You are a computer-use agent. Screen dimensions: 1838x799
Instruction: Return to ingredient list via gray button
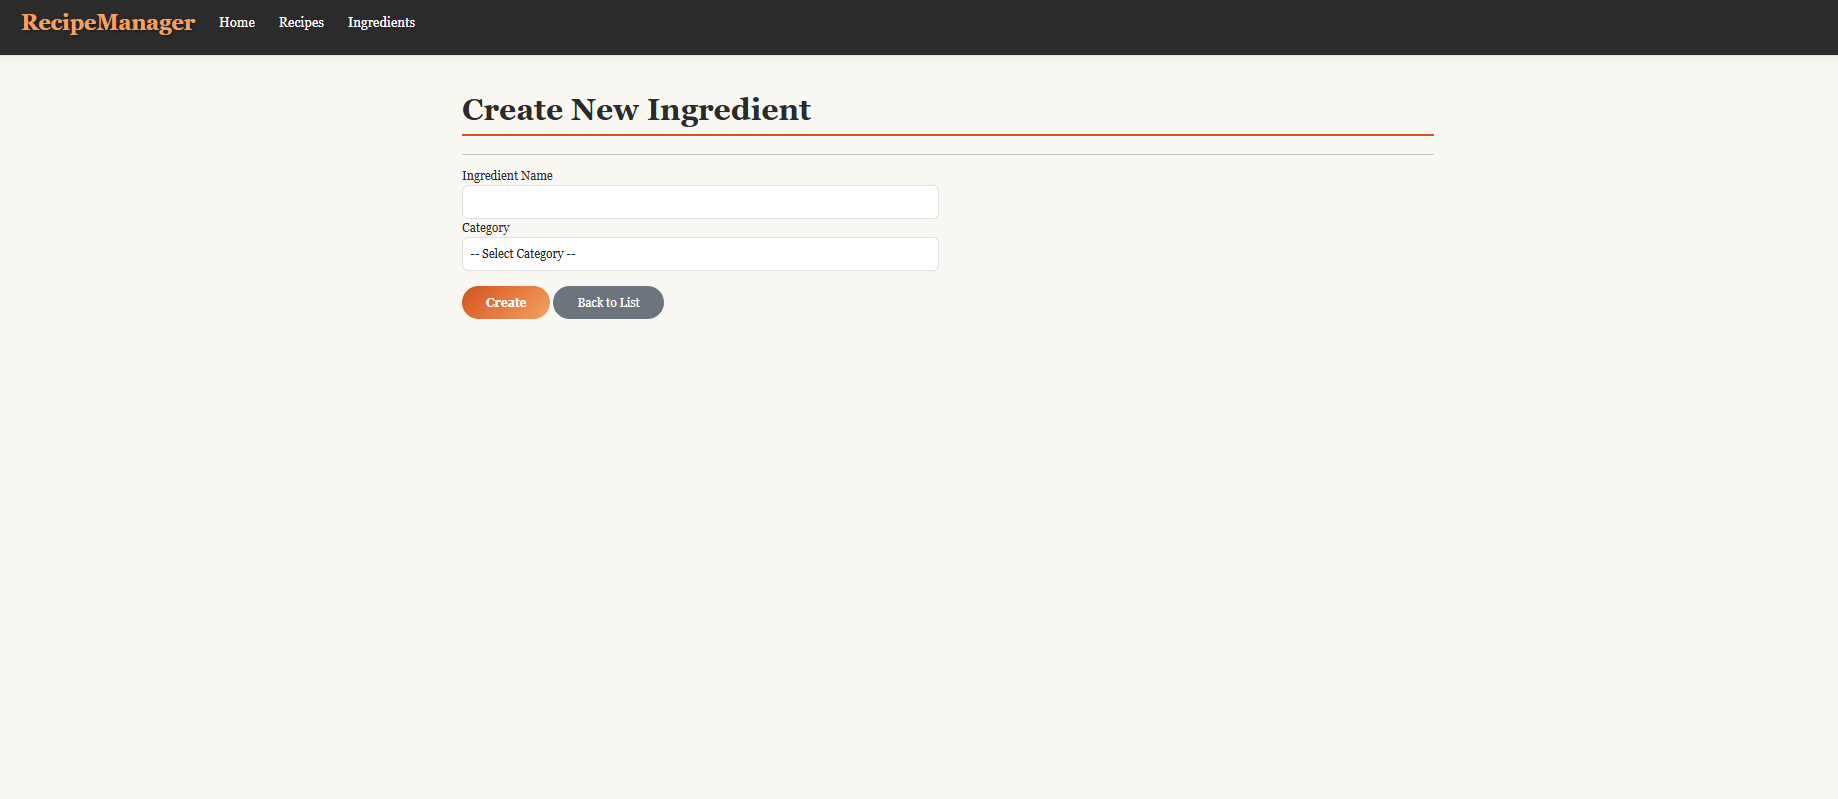coord(608,303)
